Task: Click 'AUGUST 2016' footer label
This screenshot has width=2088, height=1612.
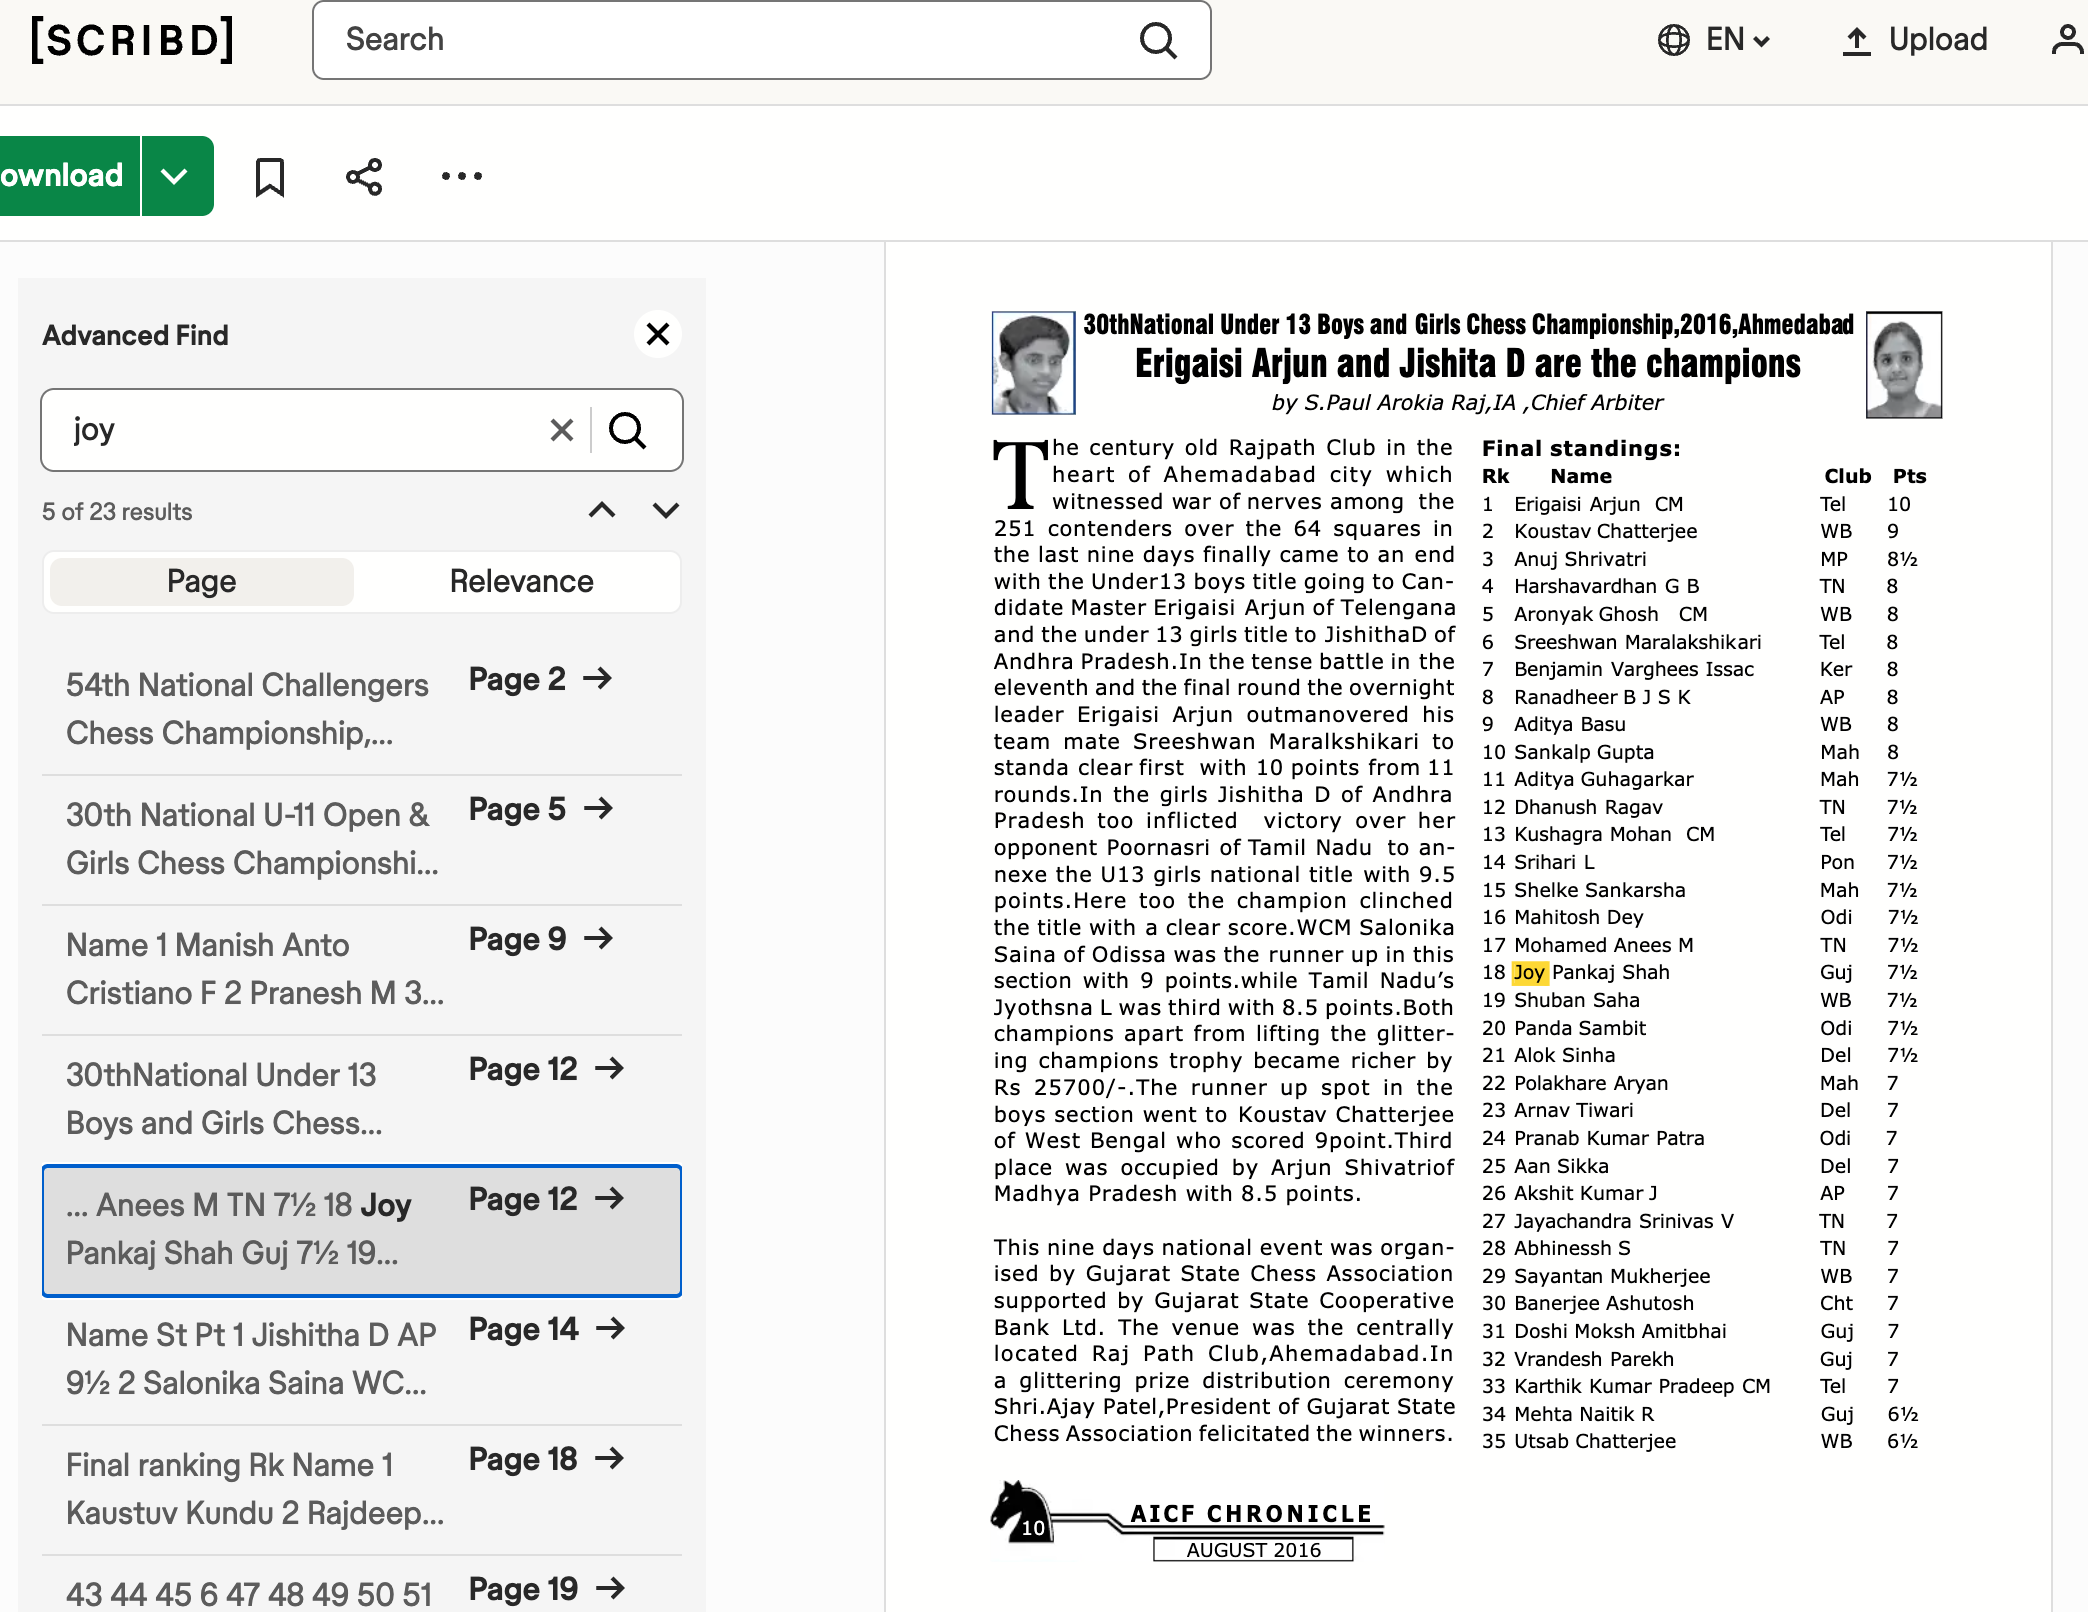Action: [x=1253, y=1550]
